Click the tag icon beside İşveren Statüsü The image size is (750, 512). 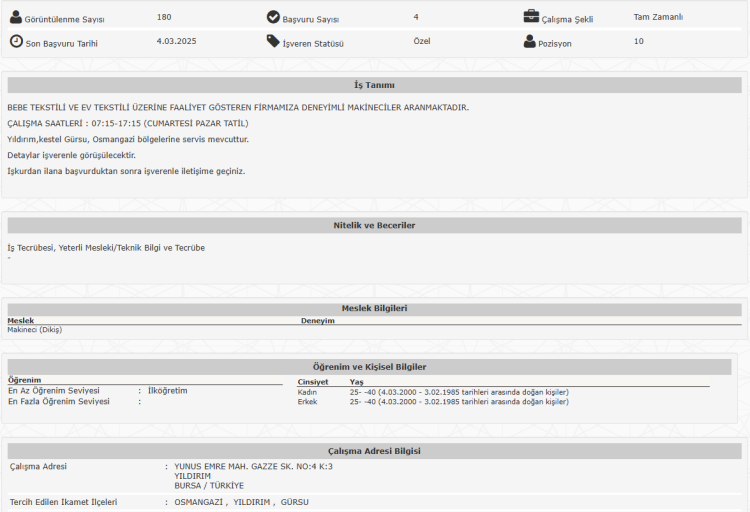coord(274,42)
